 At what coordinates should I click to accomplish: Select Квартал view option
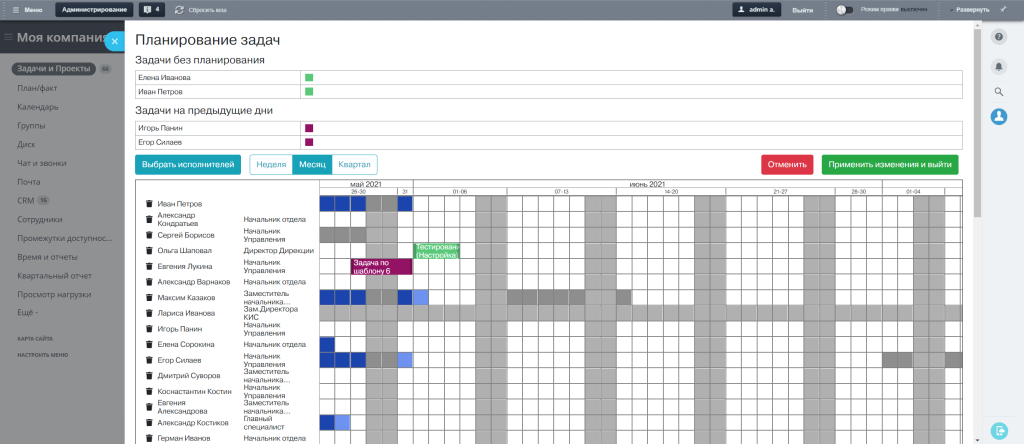tap(355, 165)
